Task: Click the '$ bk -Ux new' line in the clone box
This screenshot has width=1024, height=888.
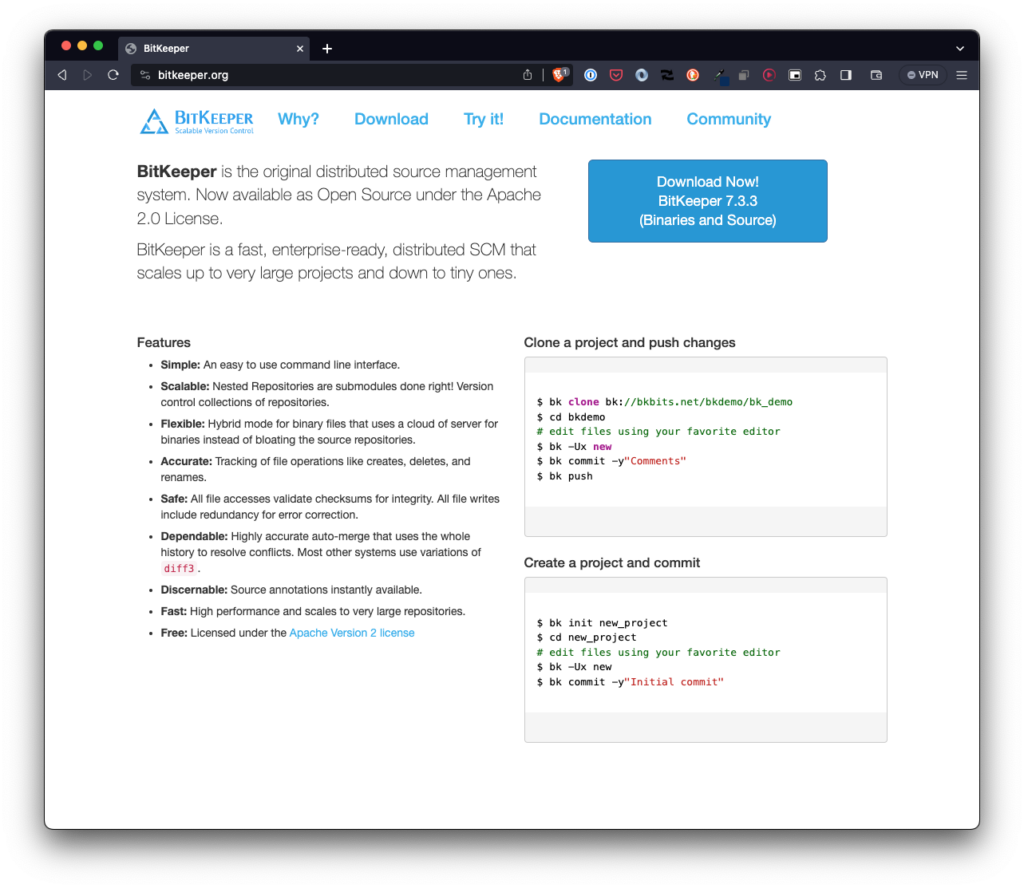Action: pyautogui.click(x=574, y=447)
